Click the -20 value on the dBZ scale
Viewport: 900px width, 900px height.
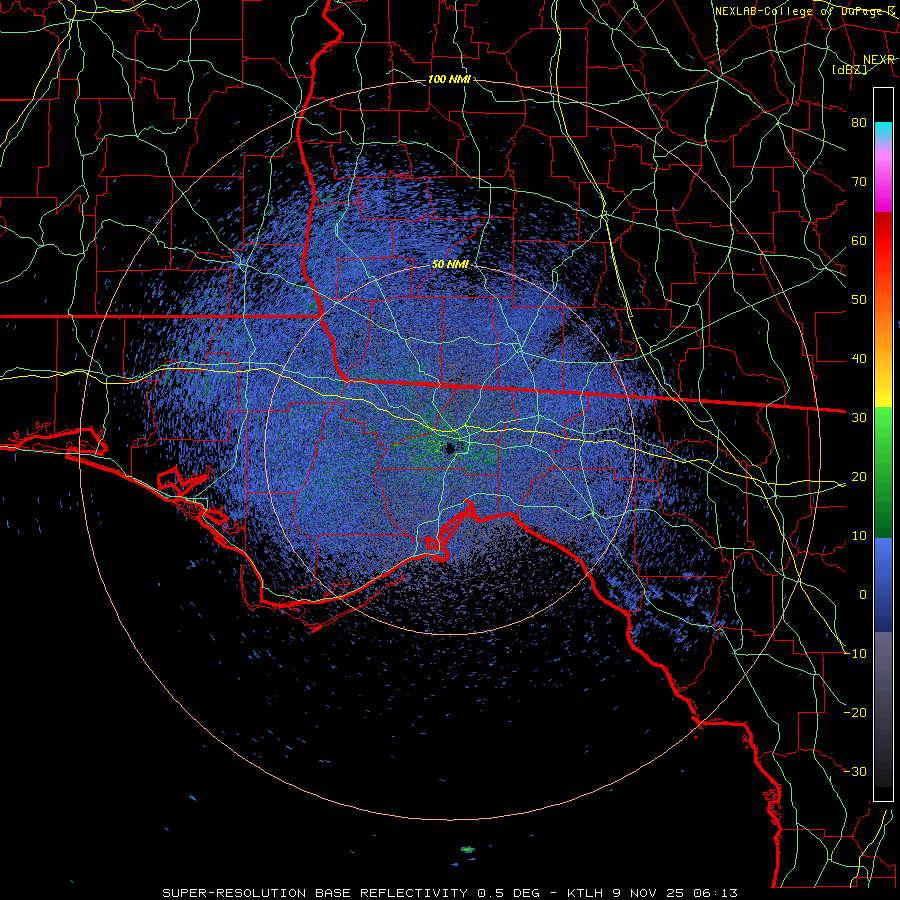[855, 713]
